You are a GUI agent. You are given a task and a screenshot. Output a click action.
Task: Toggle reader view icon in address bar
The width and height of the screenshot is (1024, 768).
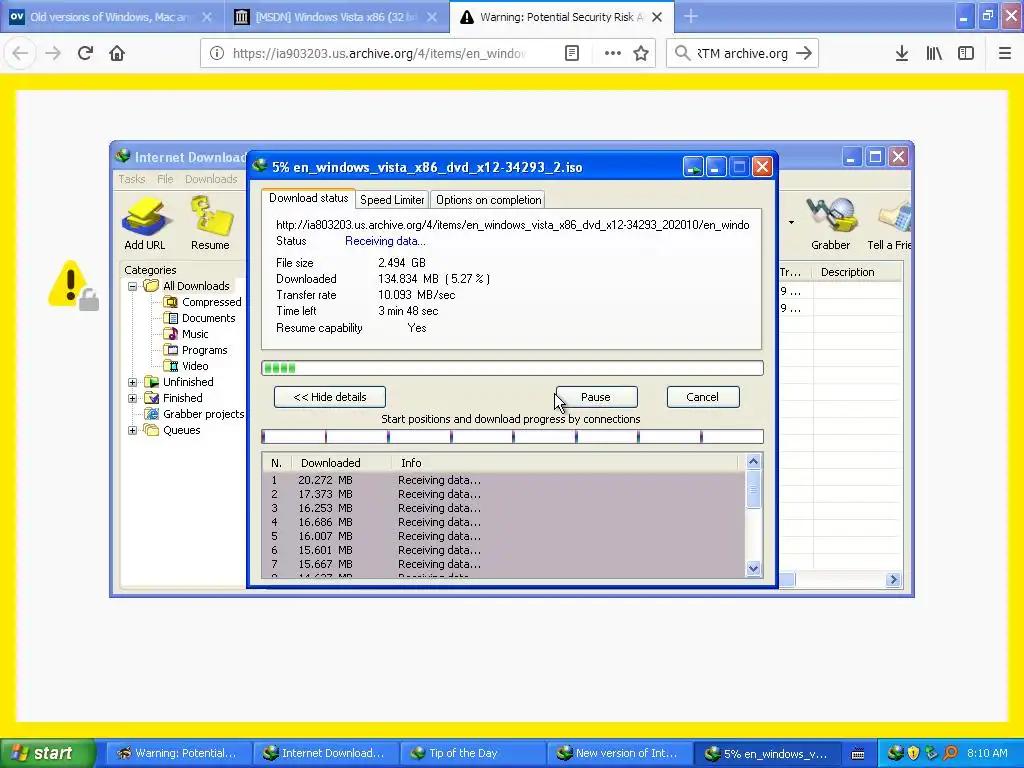tap(572, 54)
